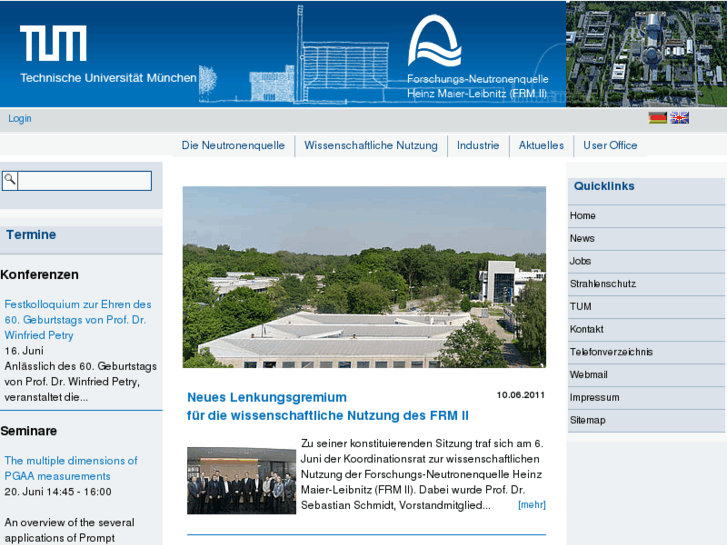Open the Telefonverzeichnis quicklink
This screenshot has height=545, width=727.
646,352
